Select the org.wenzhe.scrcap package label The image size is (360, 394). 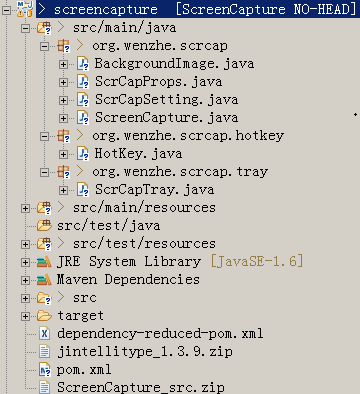pyautogui.click(x=160, y=46)
